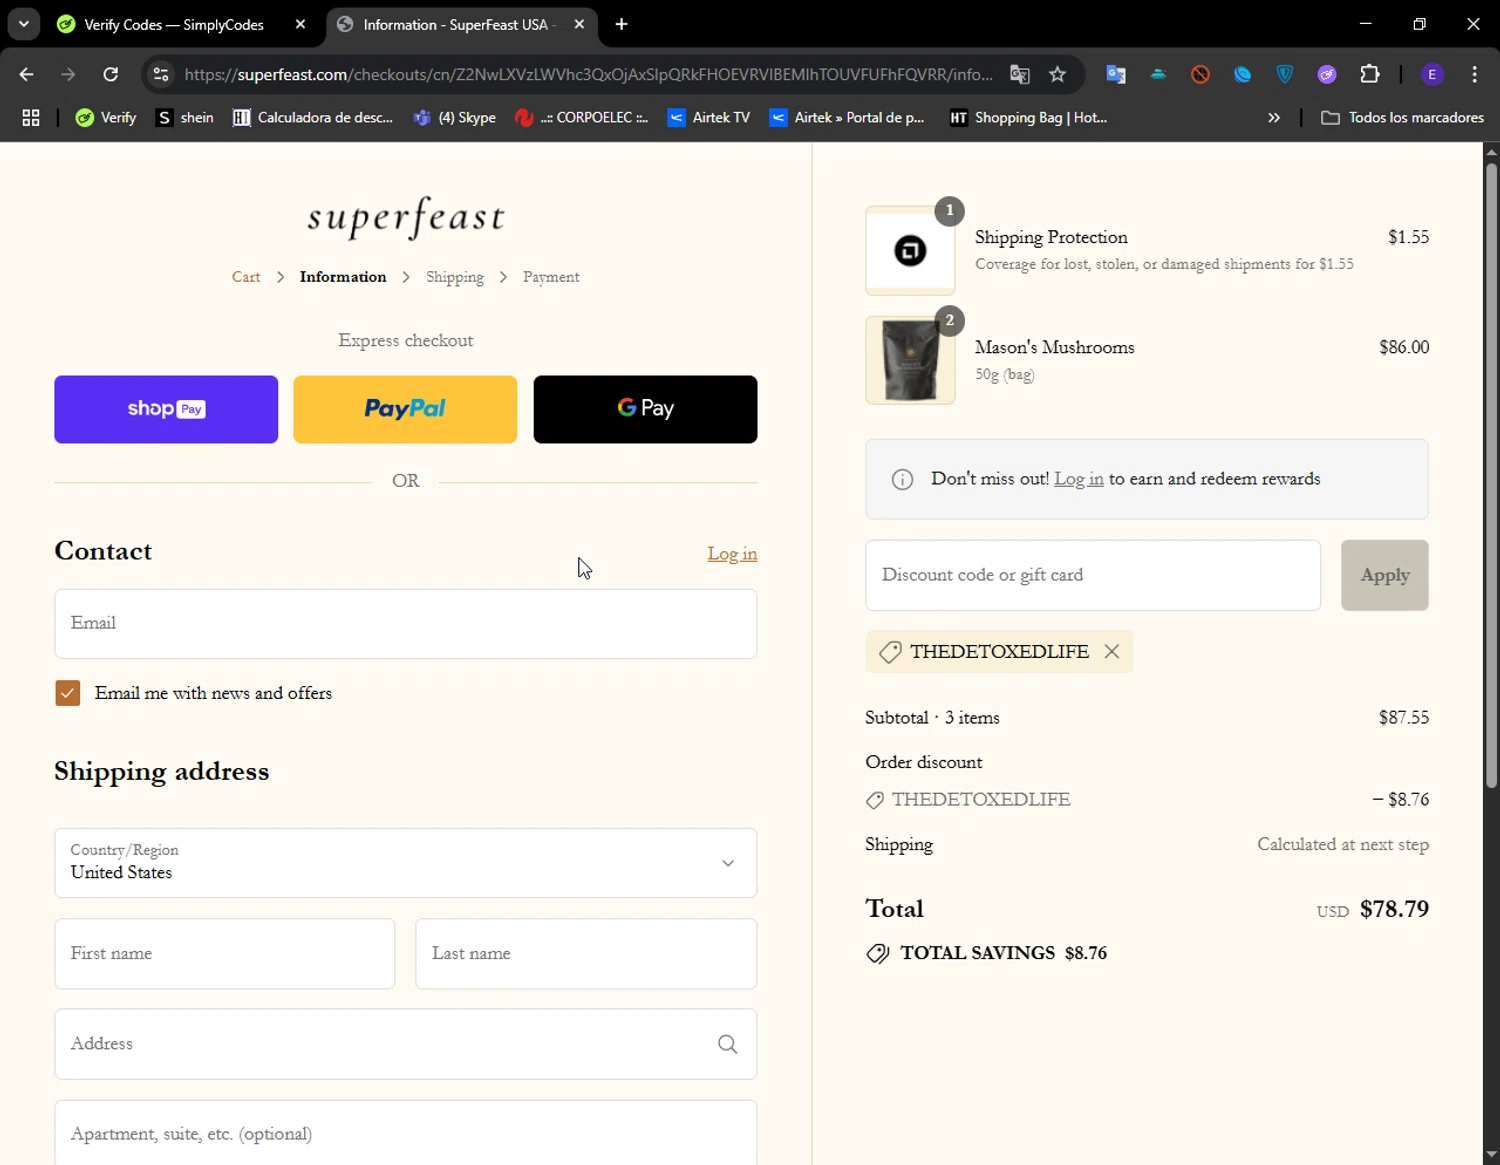Open the Todos los marcadores folder
Screen dimensions: 1500x1165
(x=1403, y=118)
